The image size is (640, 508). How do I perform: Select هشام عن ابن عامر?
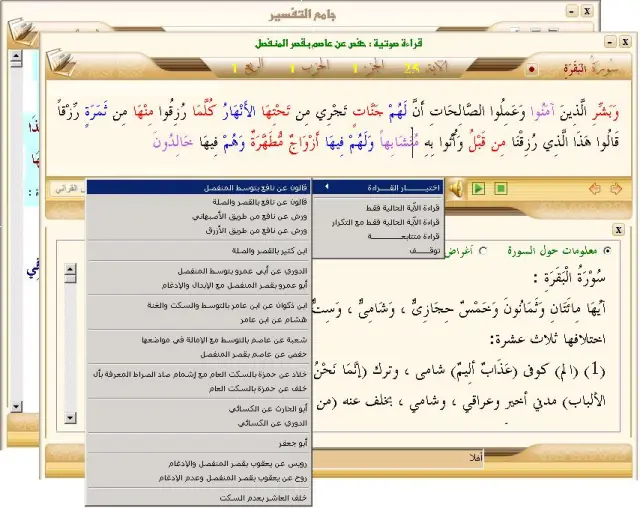coord(199,320)
